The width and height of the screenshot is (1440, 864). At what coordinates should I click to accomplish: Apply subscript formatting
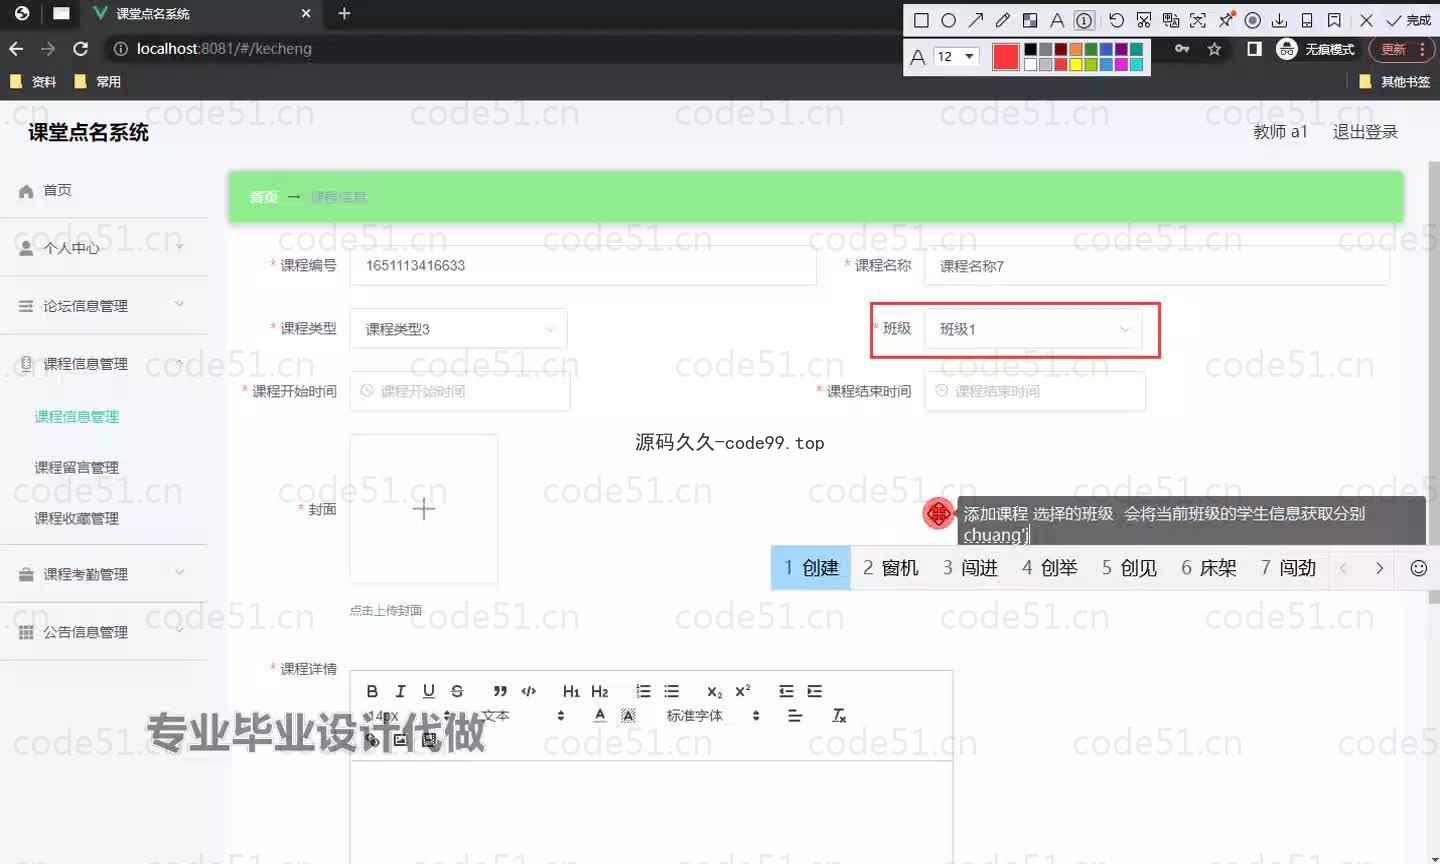click(714, 691)
